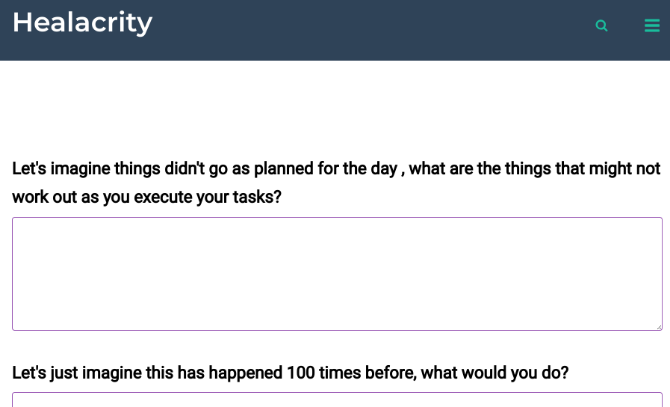Click the phrase 'planned for the day' in the prompt
The height and width of the screenshot is (407, 670).
tap(326, 168)
